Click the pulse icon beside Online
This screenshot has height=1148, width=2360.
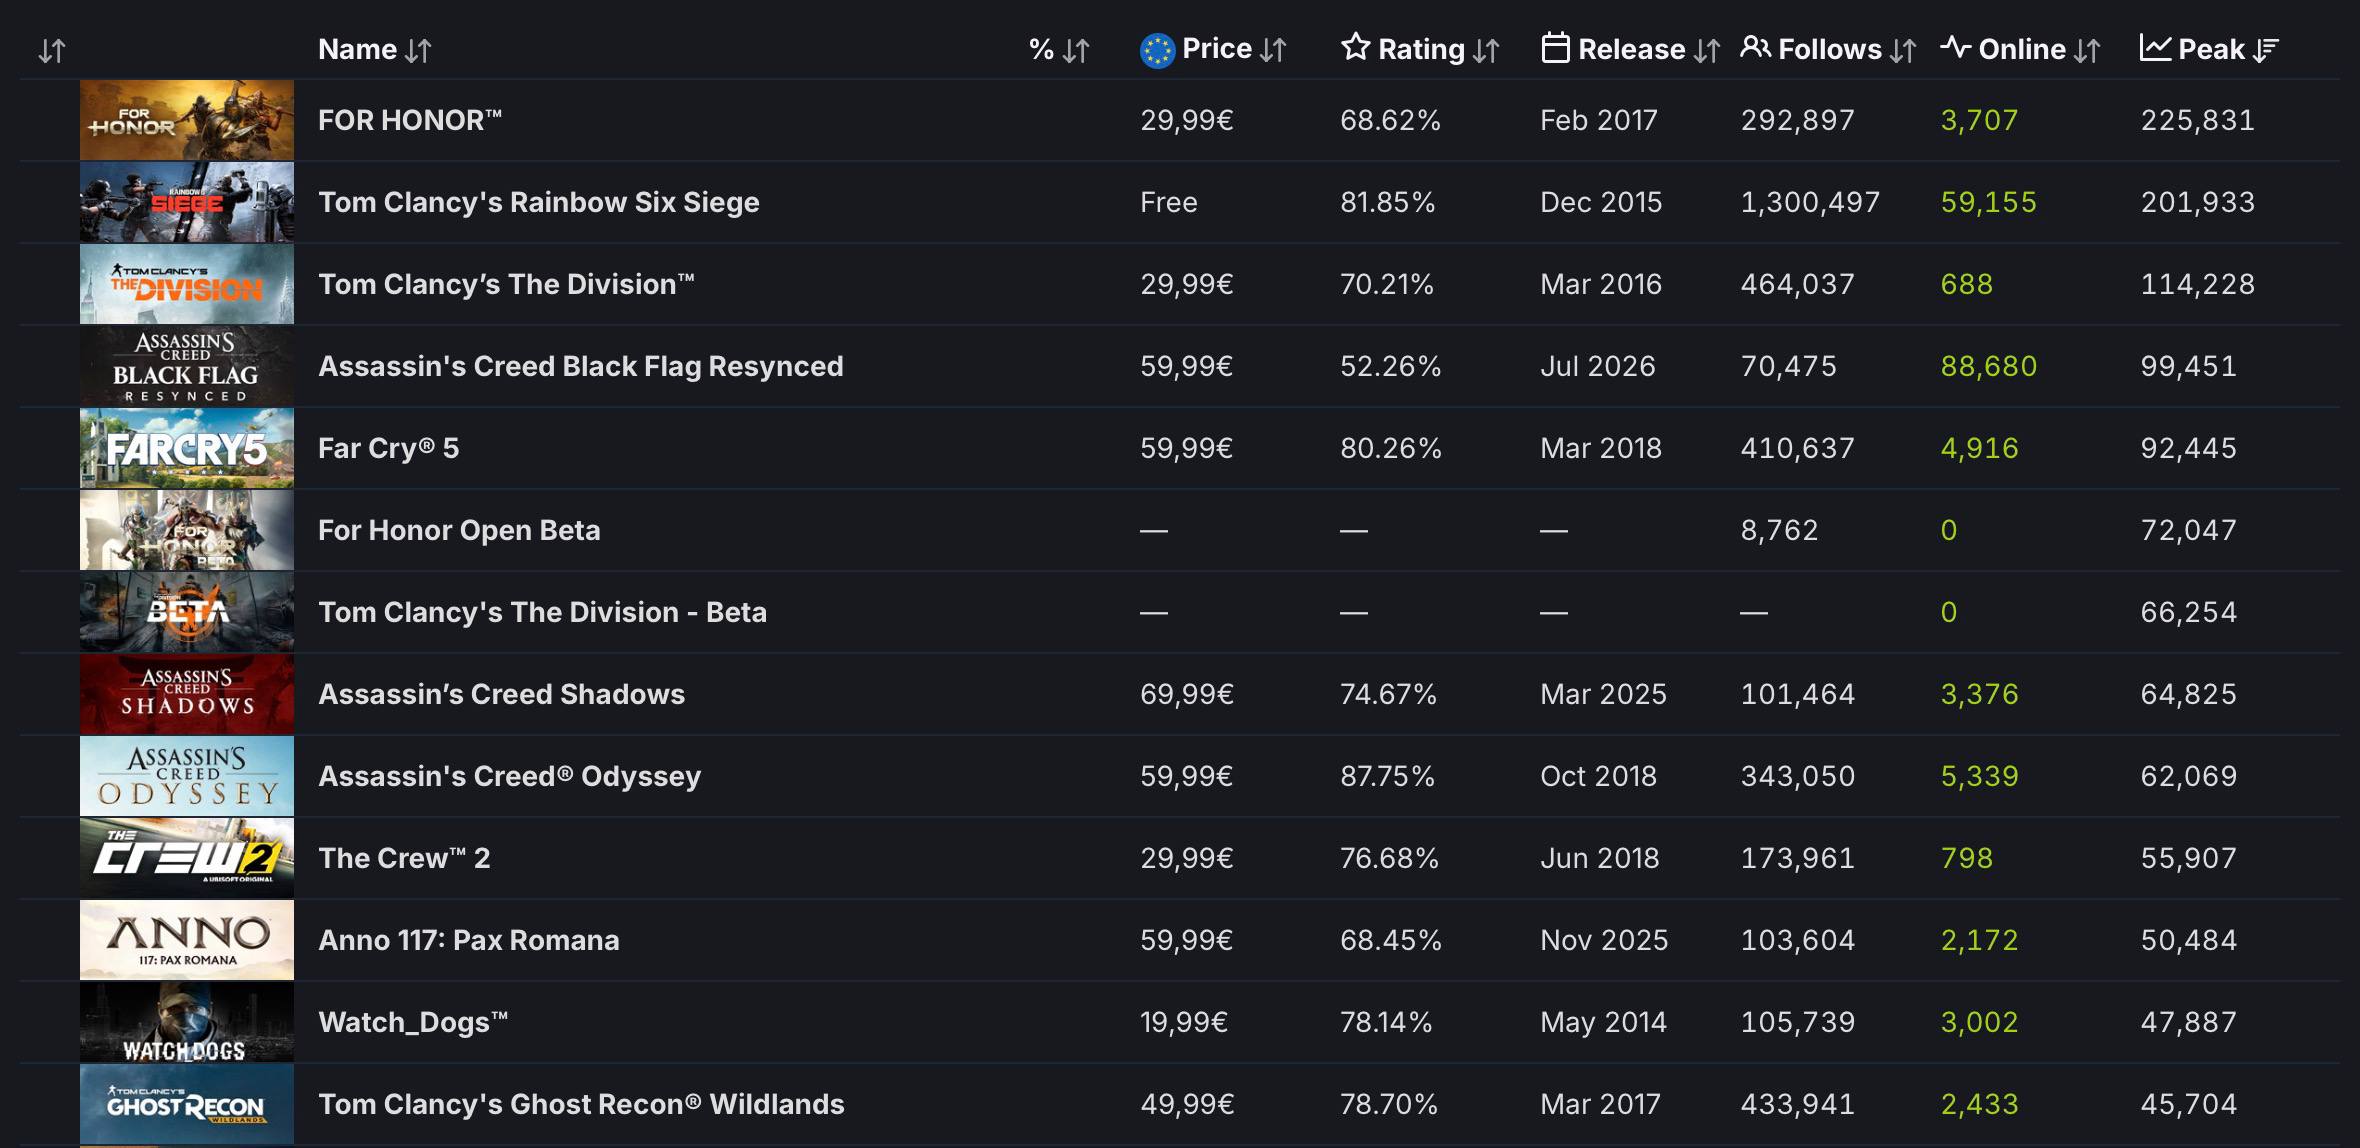(1955, 47)
